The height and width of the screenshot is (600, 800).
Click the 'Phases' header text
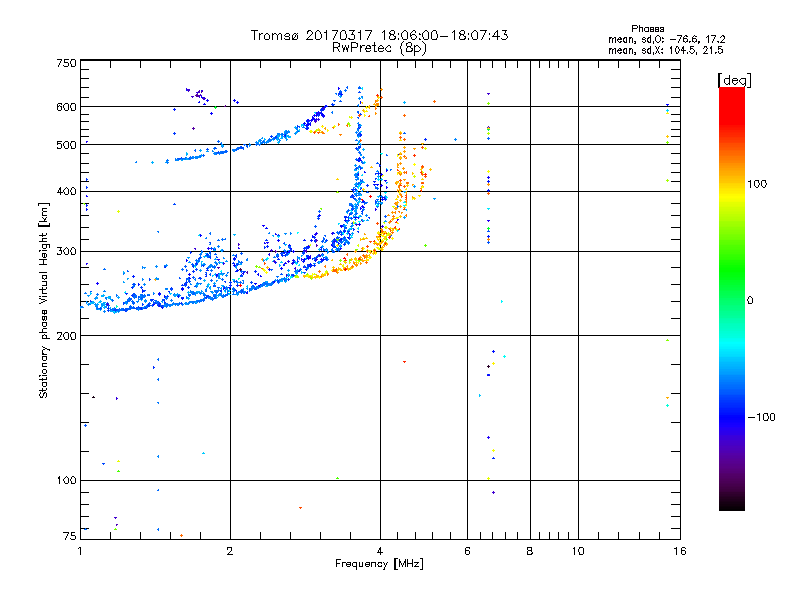[647, 29]
